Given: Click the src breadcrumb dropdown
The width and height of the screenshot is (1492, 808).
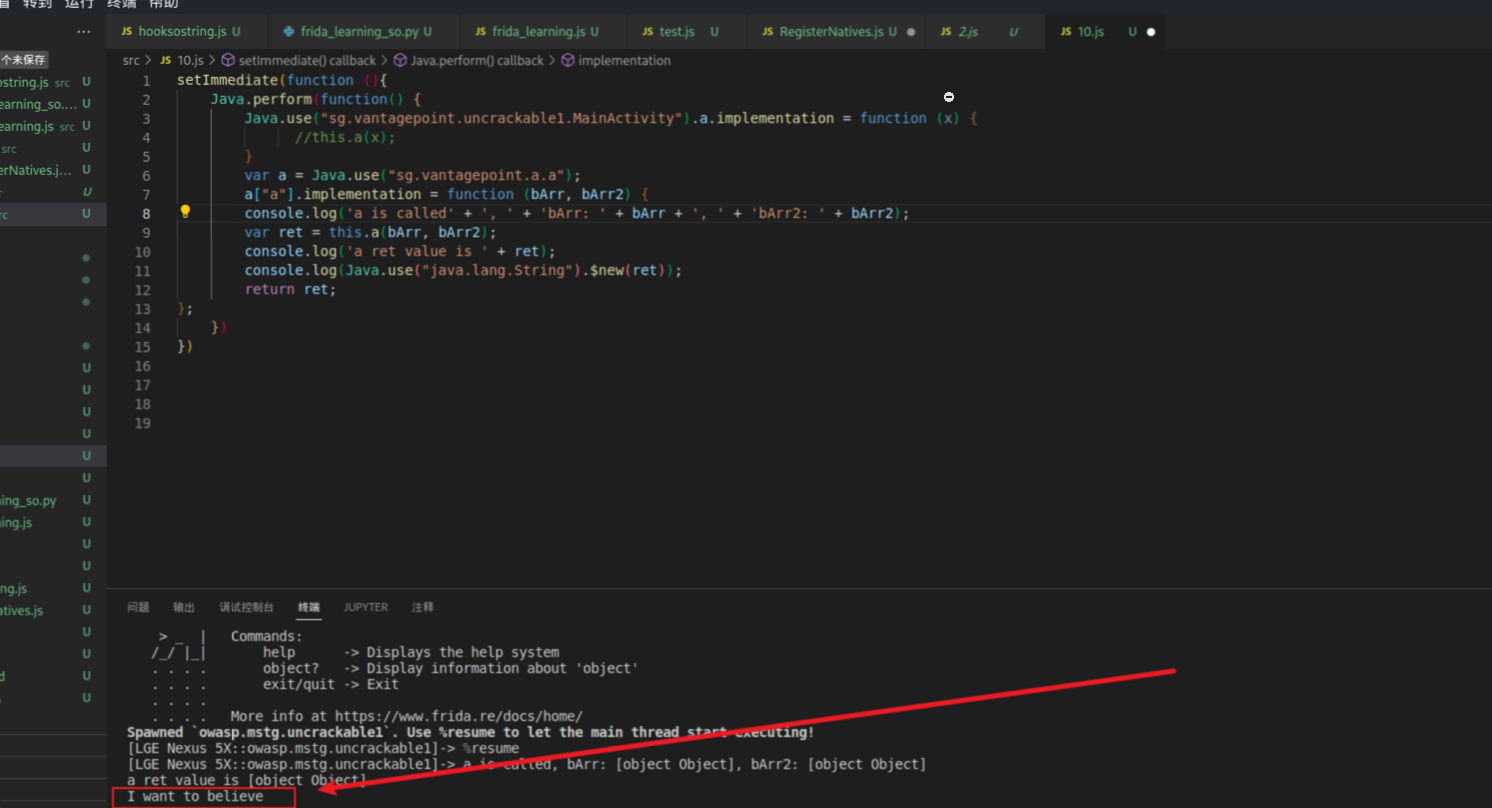Looking at the screenshot, I should (x=131, y=61).
